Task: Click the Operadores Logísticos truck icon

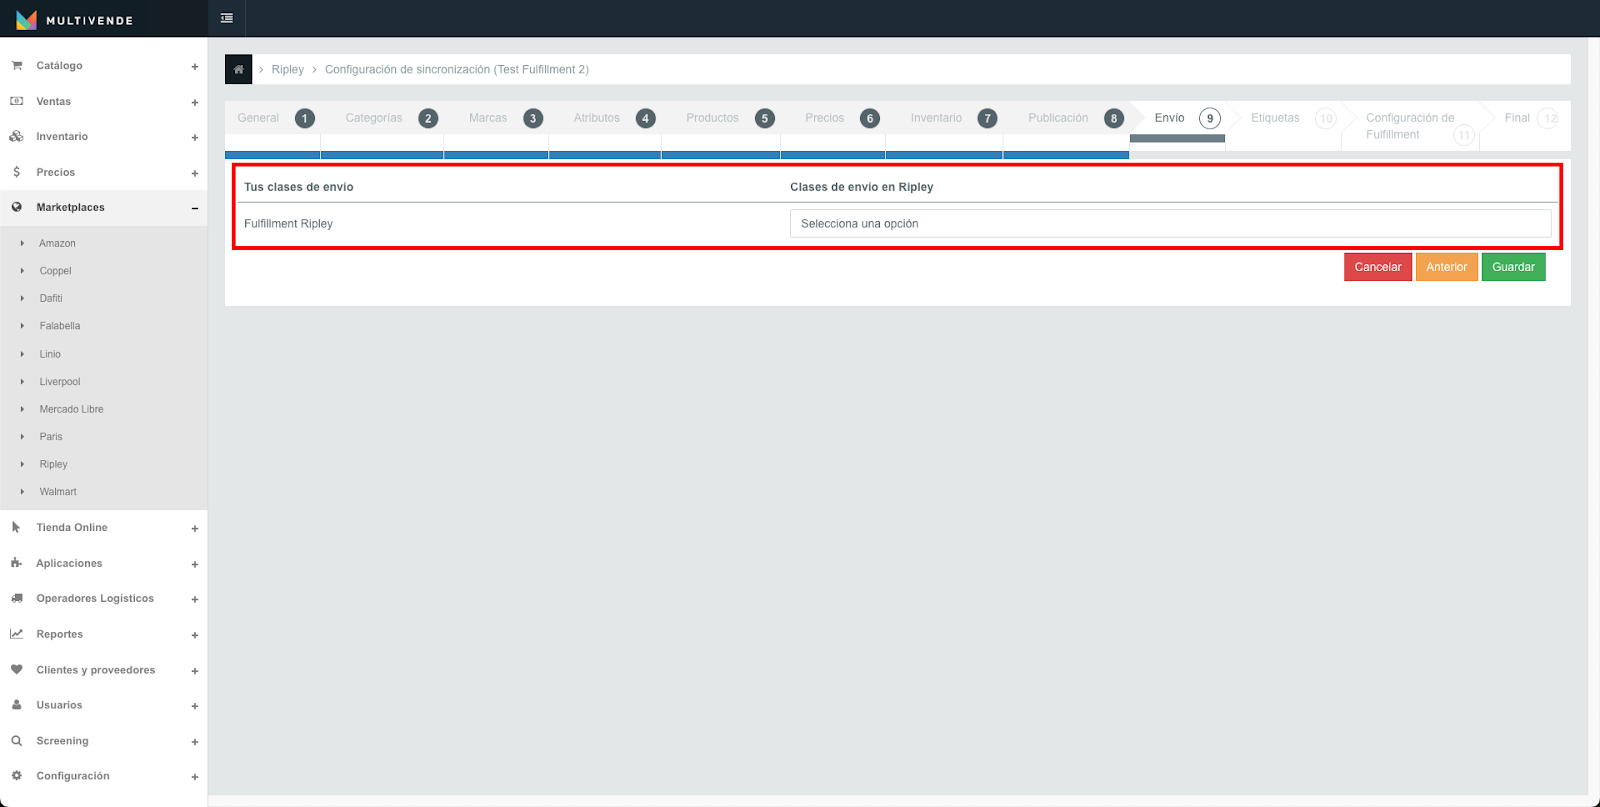Action: [16, 598]
